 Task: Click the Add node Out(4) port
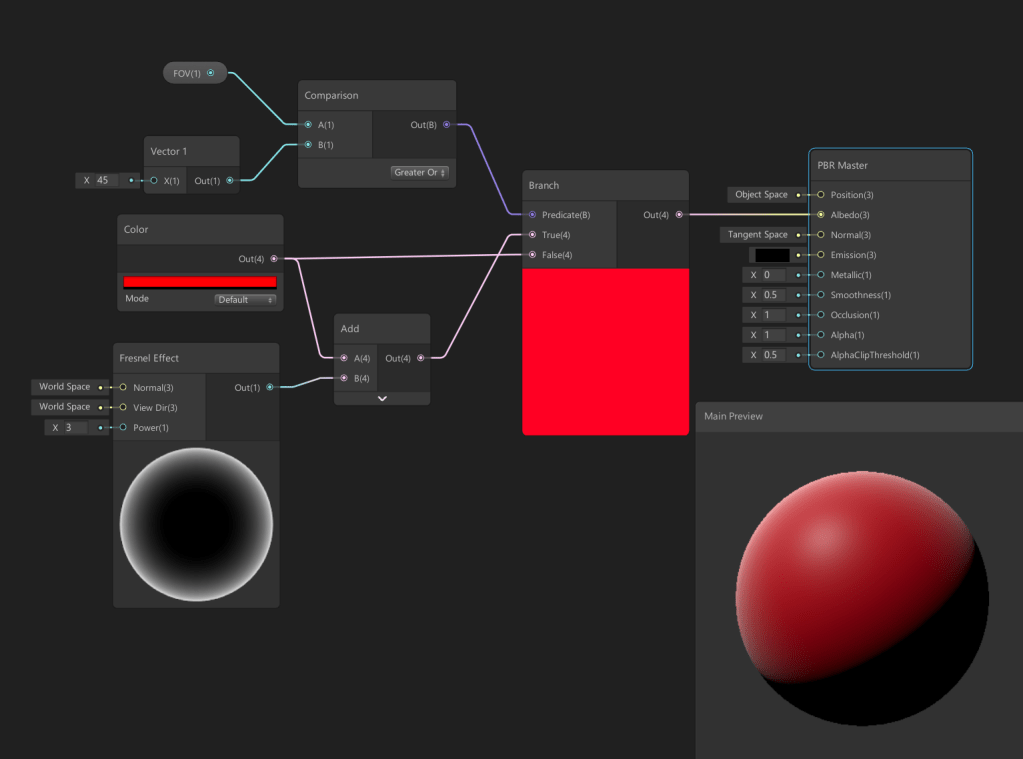click(x=420, y=358)
